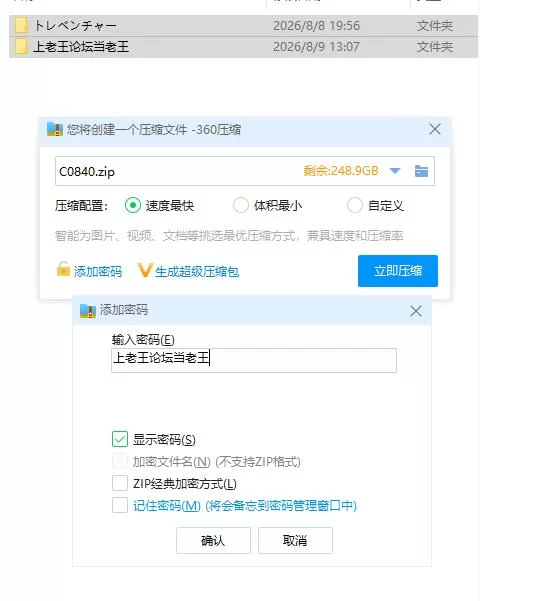Click the lock icon next to 添加密码

[x=63, y=269]
